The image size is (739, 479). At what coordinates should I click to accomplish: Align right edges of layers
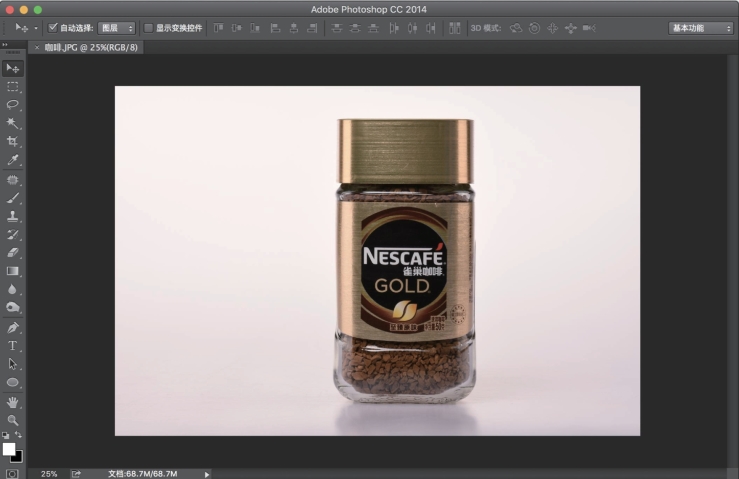coord(312,28)
